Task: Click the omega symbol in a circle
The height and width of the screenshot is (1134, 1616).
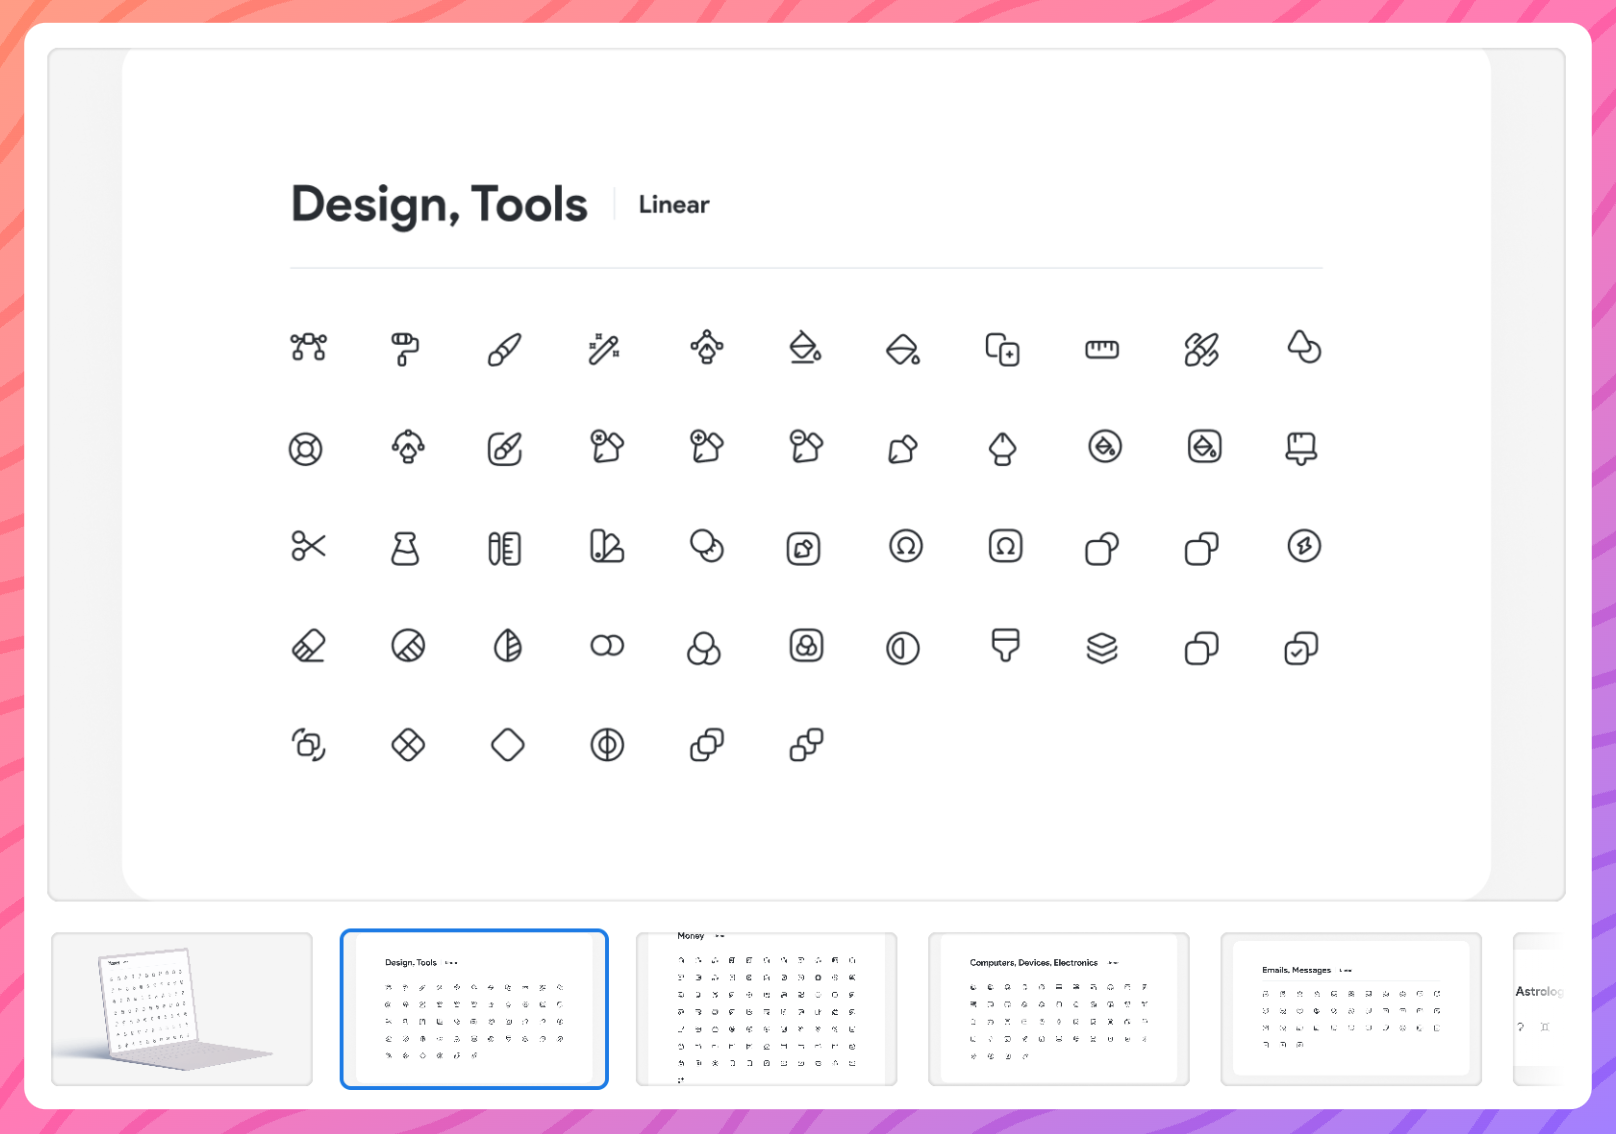Action: (x=906, y=546)
